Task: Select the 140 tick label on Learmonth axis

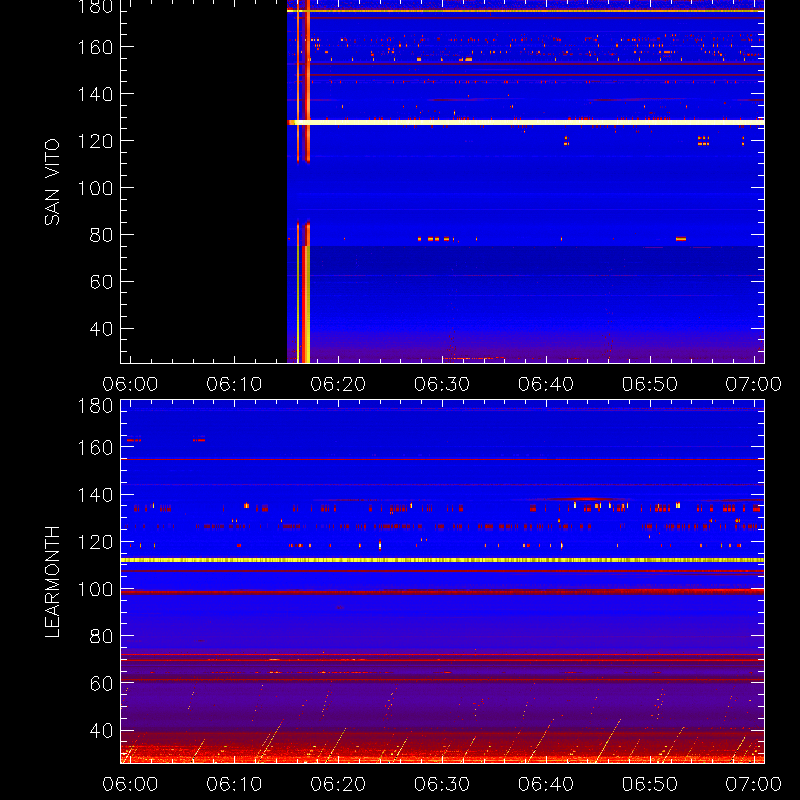Action: (95, 494)
